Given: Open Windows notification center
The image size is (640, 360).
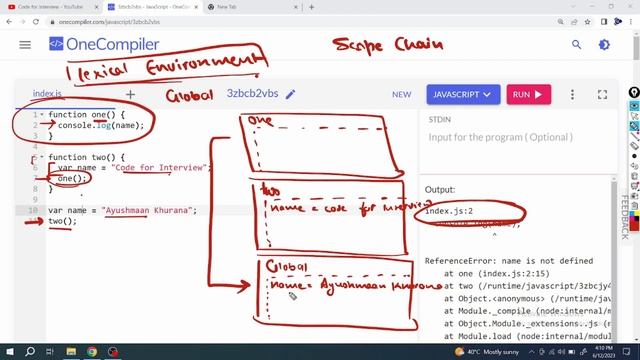Looking at the screenshot, I should (x=627, y=351).
